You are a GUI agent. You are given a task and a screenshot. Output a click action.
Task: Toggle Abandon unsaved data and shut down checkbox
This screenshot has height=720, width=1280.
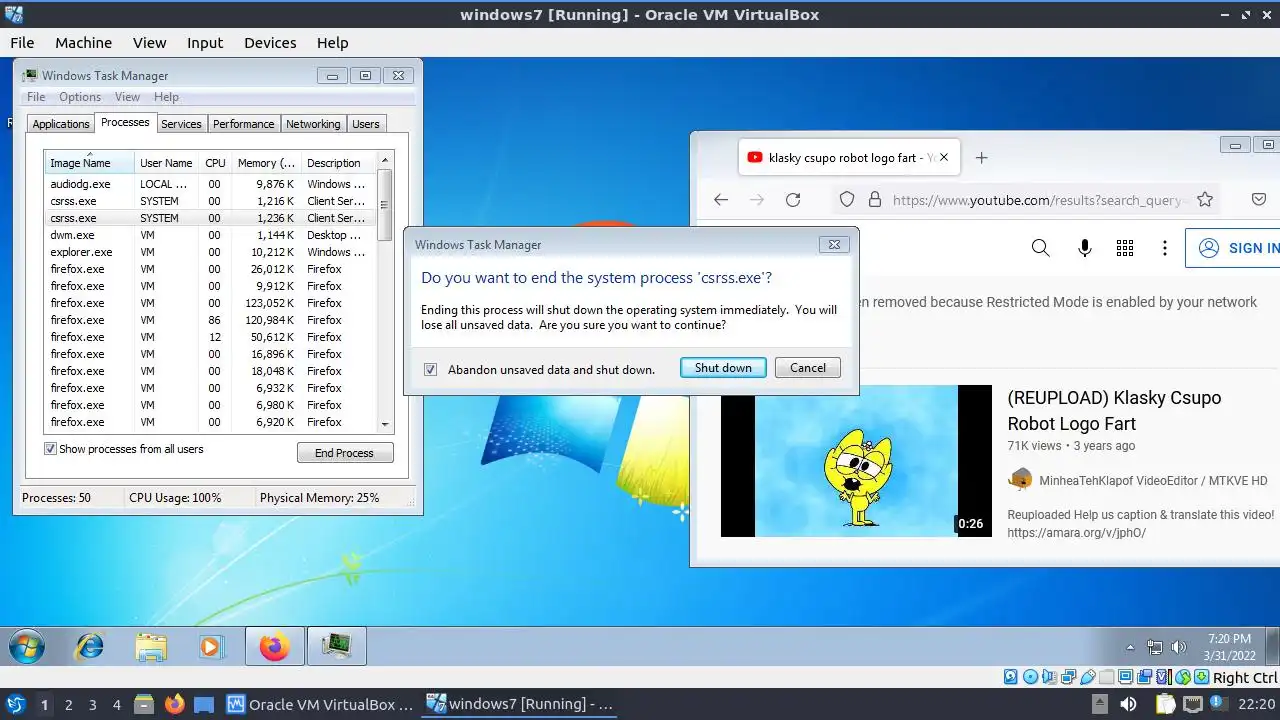(x=430, y=369)
